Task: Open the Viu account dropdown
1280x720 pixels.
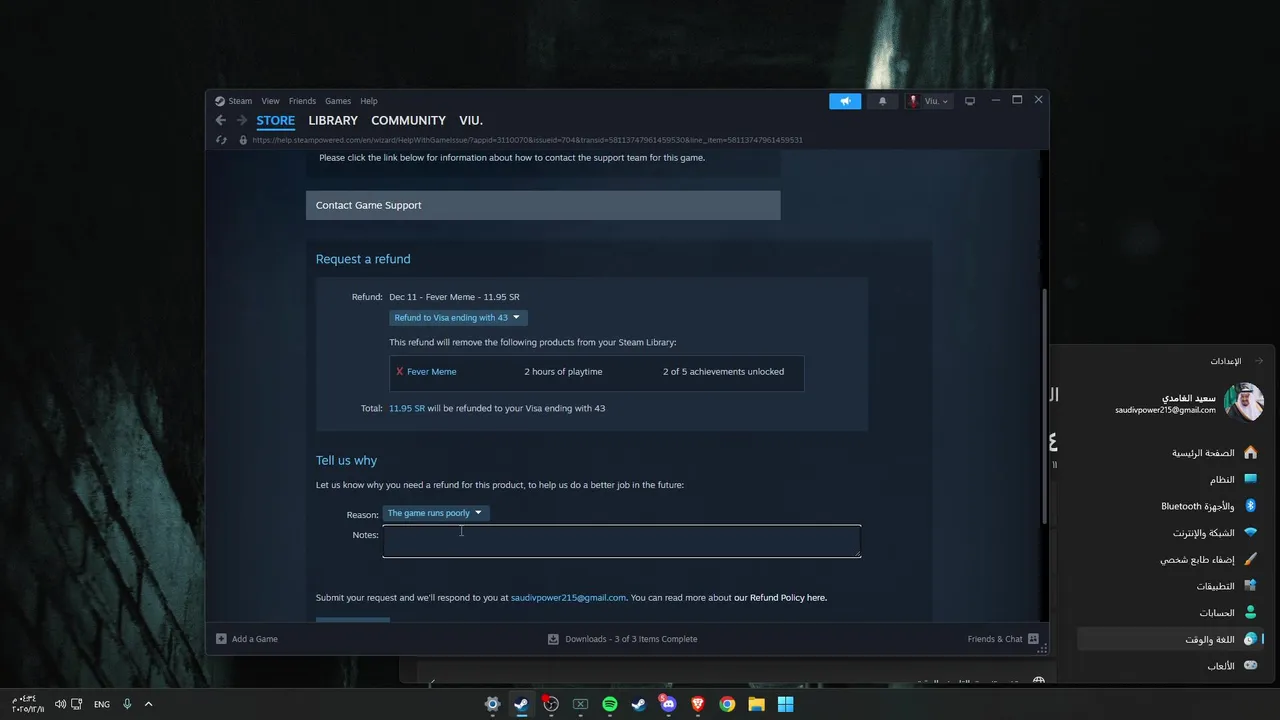Action: pyautogui.click(x=928, y=101)
